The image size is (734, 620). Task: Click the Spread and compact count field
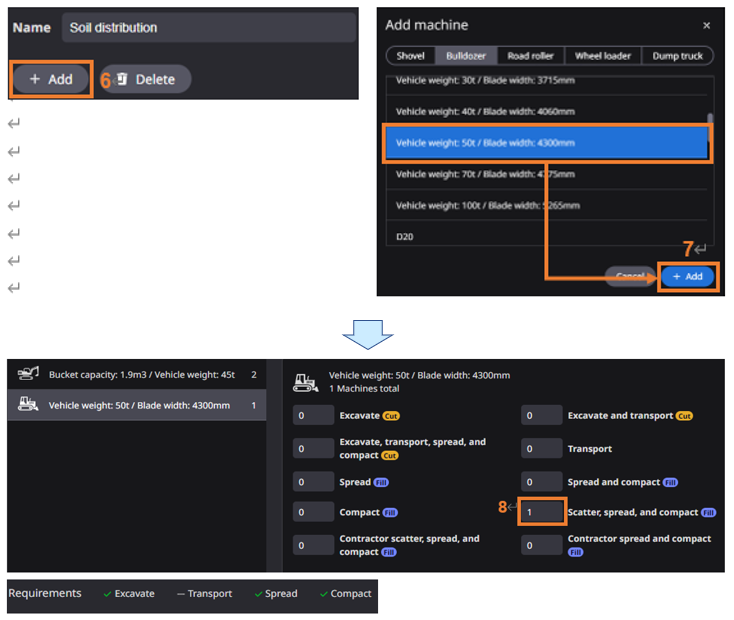(x=541, y=482)
